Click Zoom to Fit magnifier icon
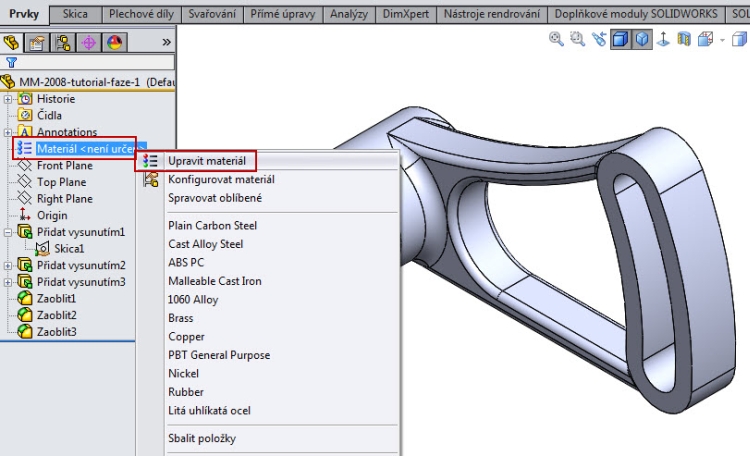This screenshot has height=456, width=750. tap(556, 39)
